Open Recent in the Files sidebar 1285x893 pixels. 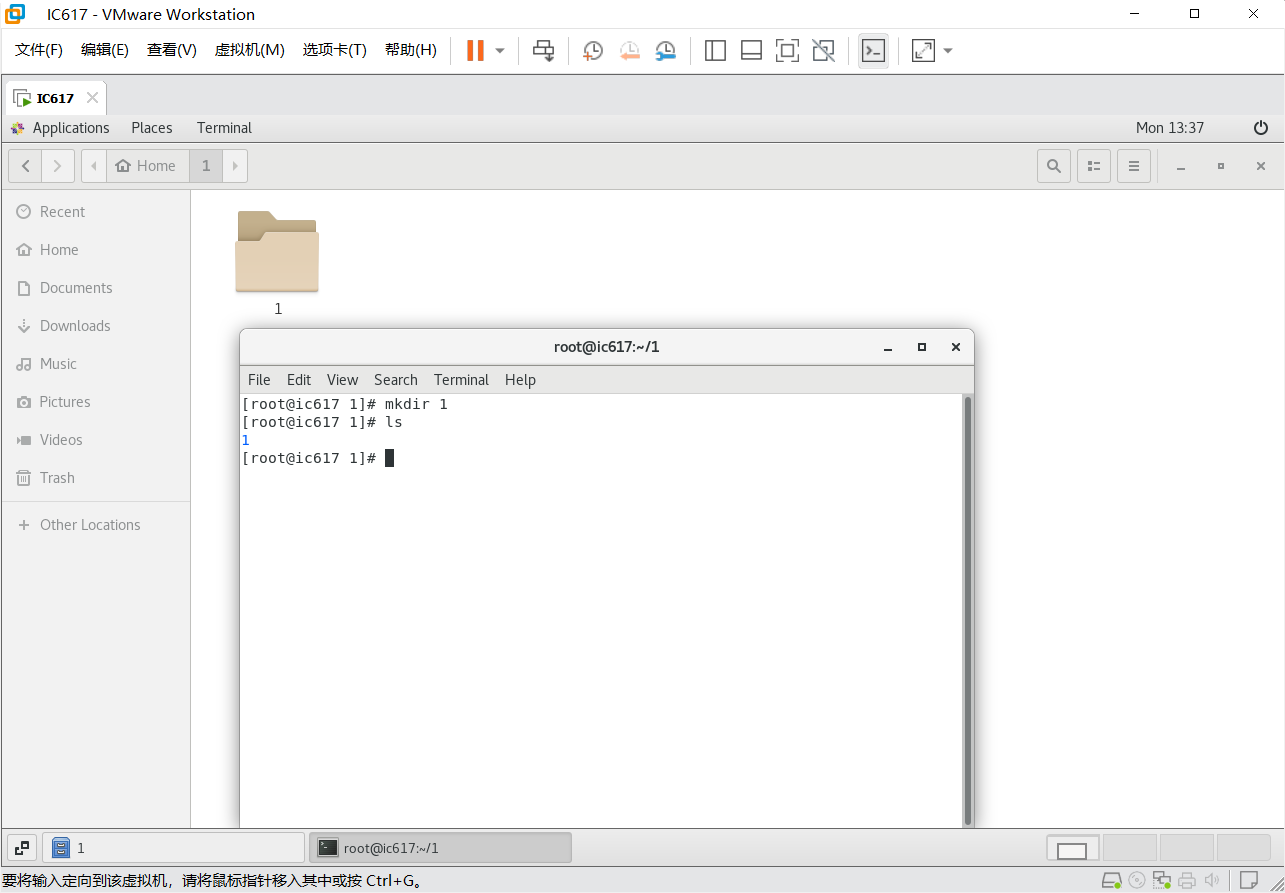click(x=95, y=212)
